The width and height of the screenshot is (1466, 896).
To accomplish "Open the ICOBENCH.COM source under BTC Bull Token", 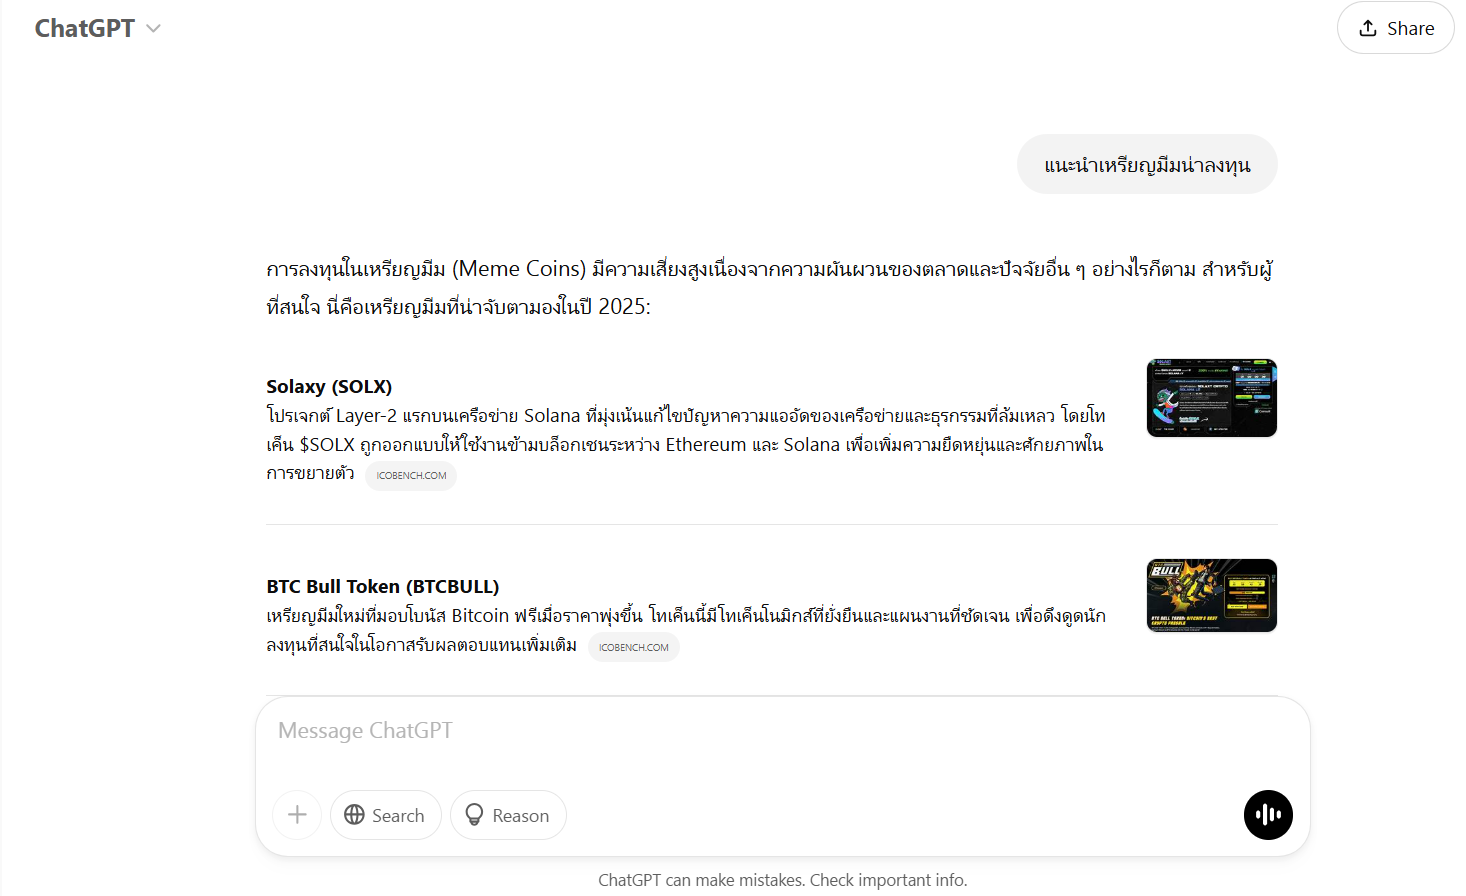I will (x=633, y=647).
